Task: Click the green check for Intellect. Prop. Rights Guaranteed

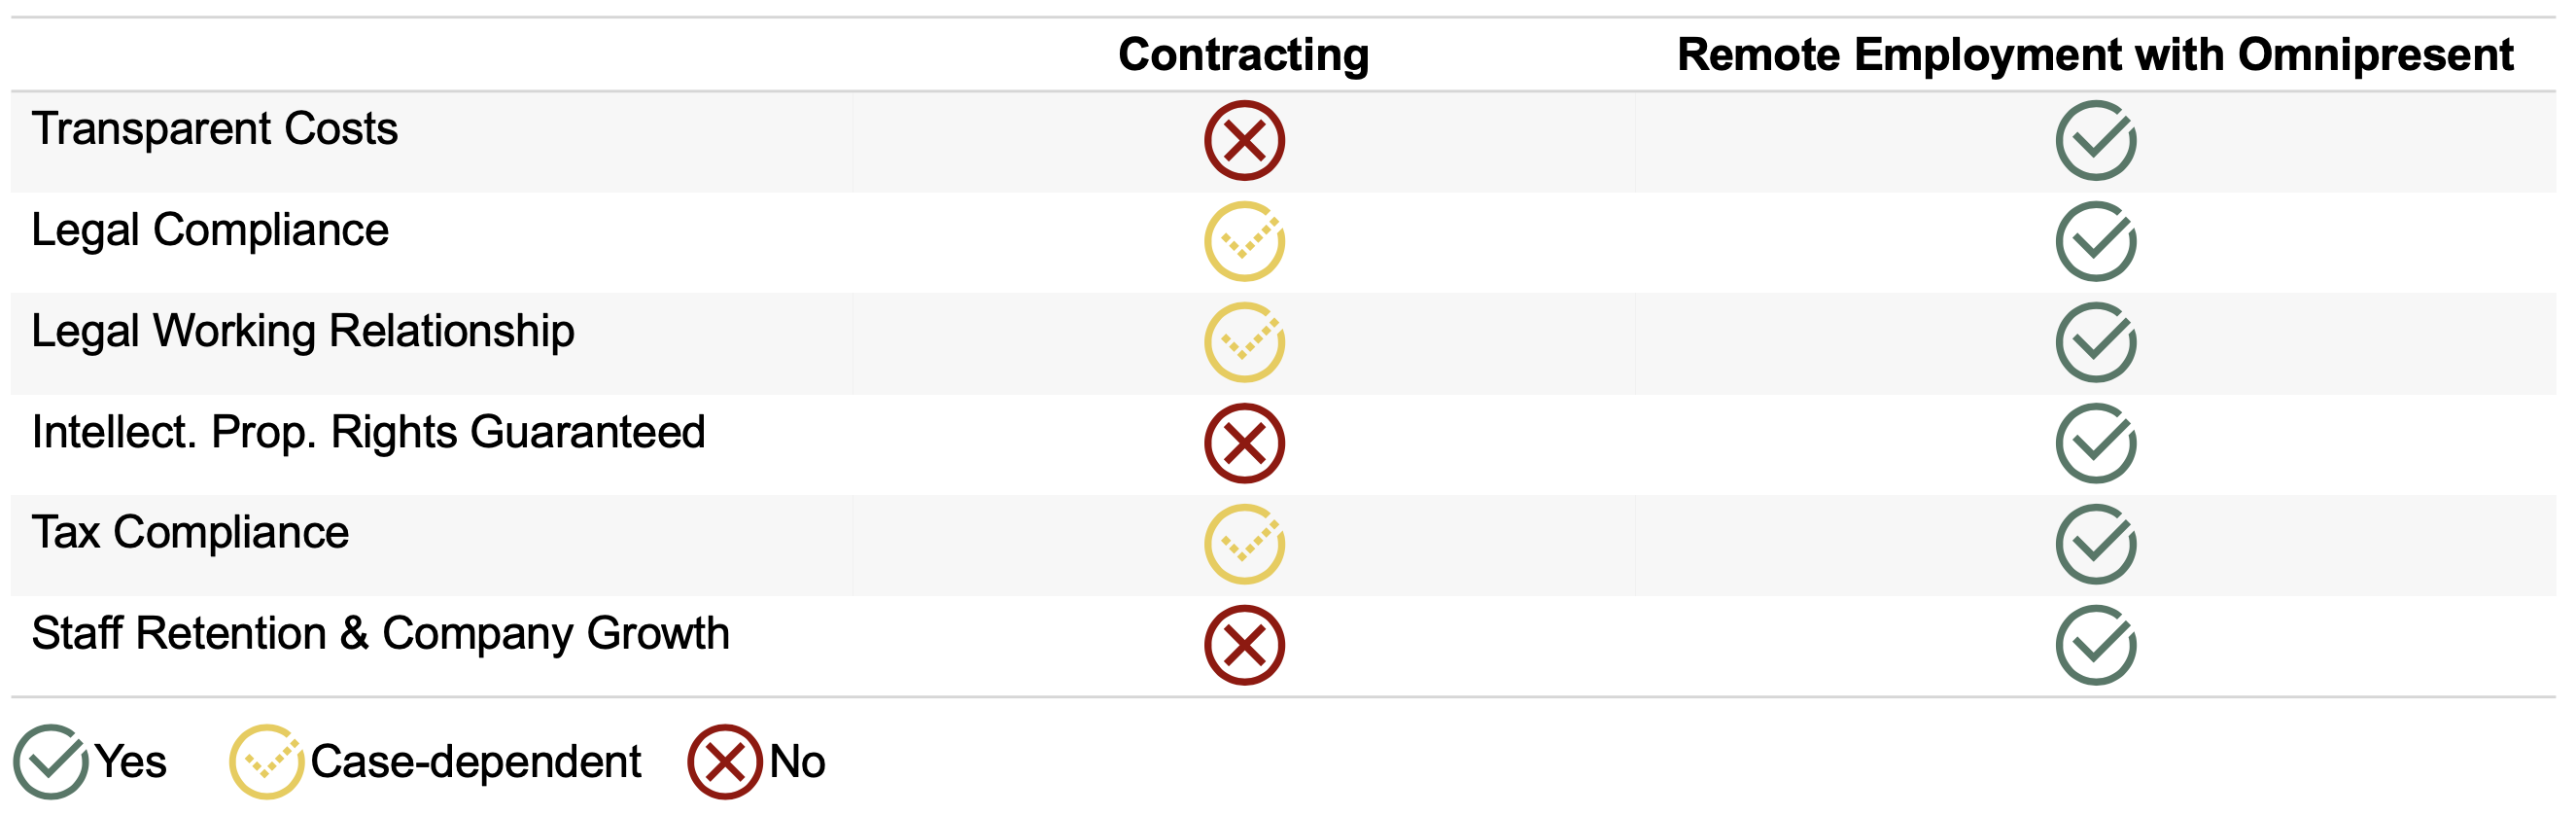Action: 2096,443
